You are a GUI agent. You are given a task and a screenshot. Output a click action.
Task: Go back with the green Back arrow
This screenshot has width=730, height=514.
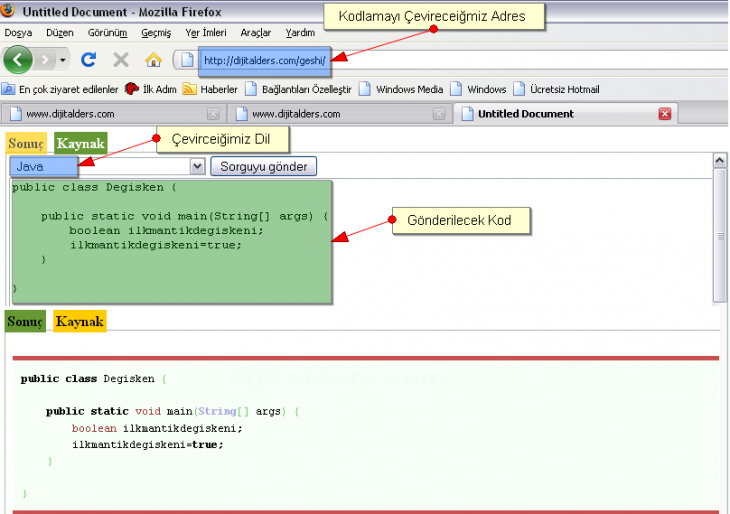[18, 60]
